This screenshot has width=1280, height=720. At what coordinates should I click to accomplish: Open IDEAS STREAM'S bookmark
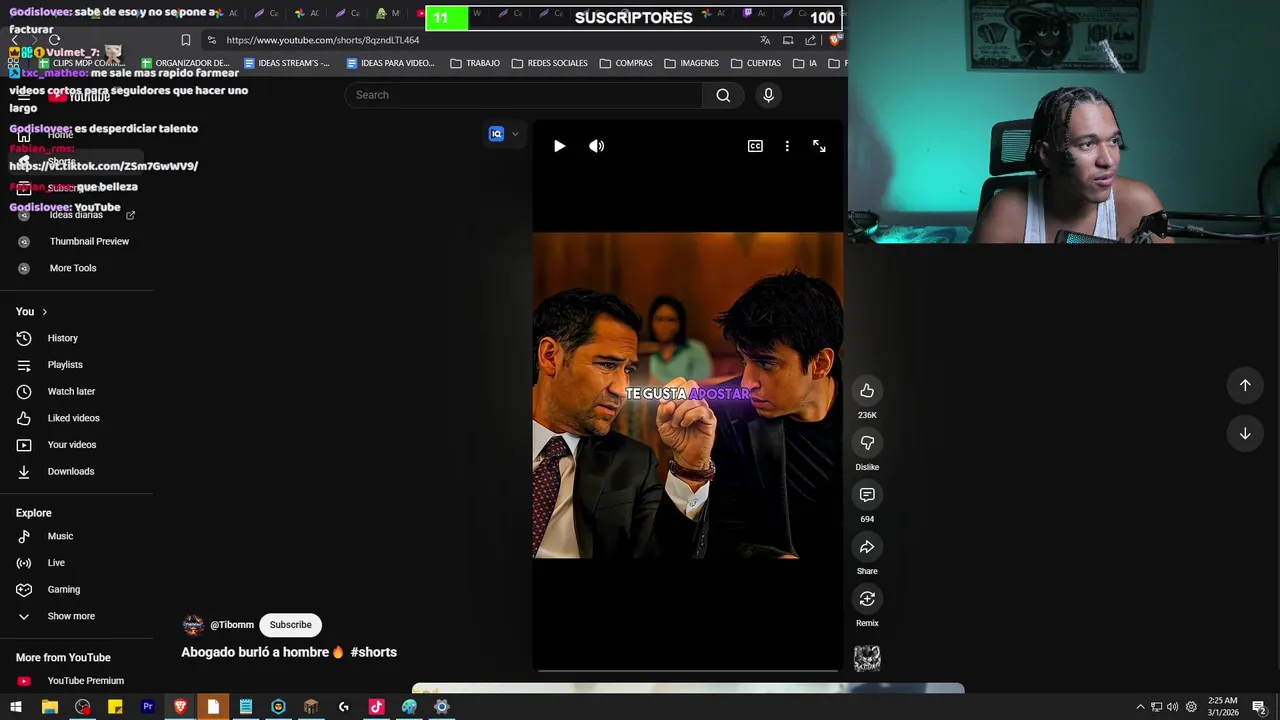286,63
